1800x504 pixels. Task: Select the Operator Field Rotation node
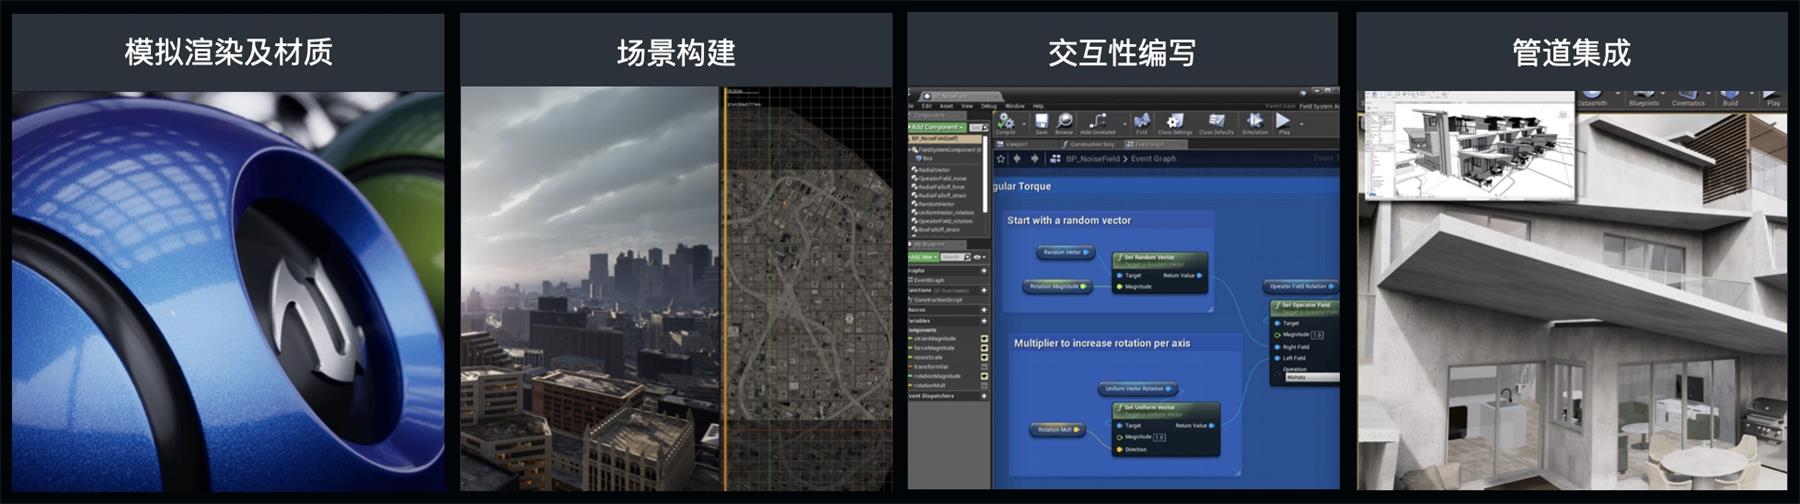[x=1300, y=286]
